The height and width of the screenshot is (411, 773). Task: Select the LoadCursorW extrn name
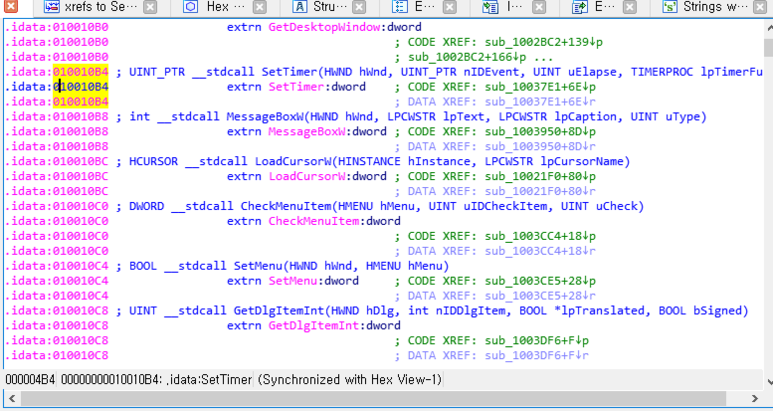click(306, 176)
